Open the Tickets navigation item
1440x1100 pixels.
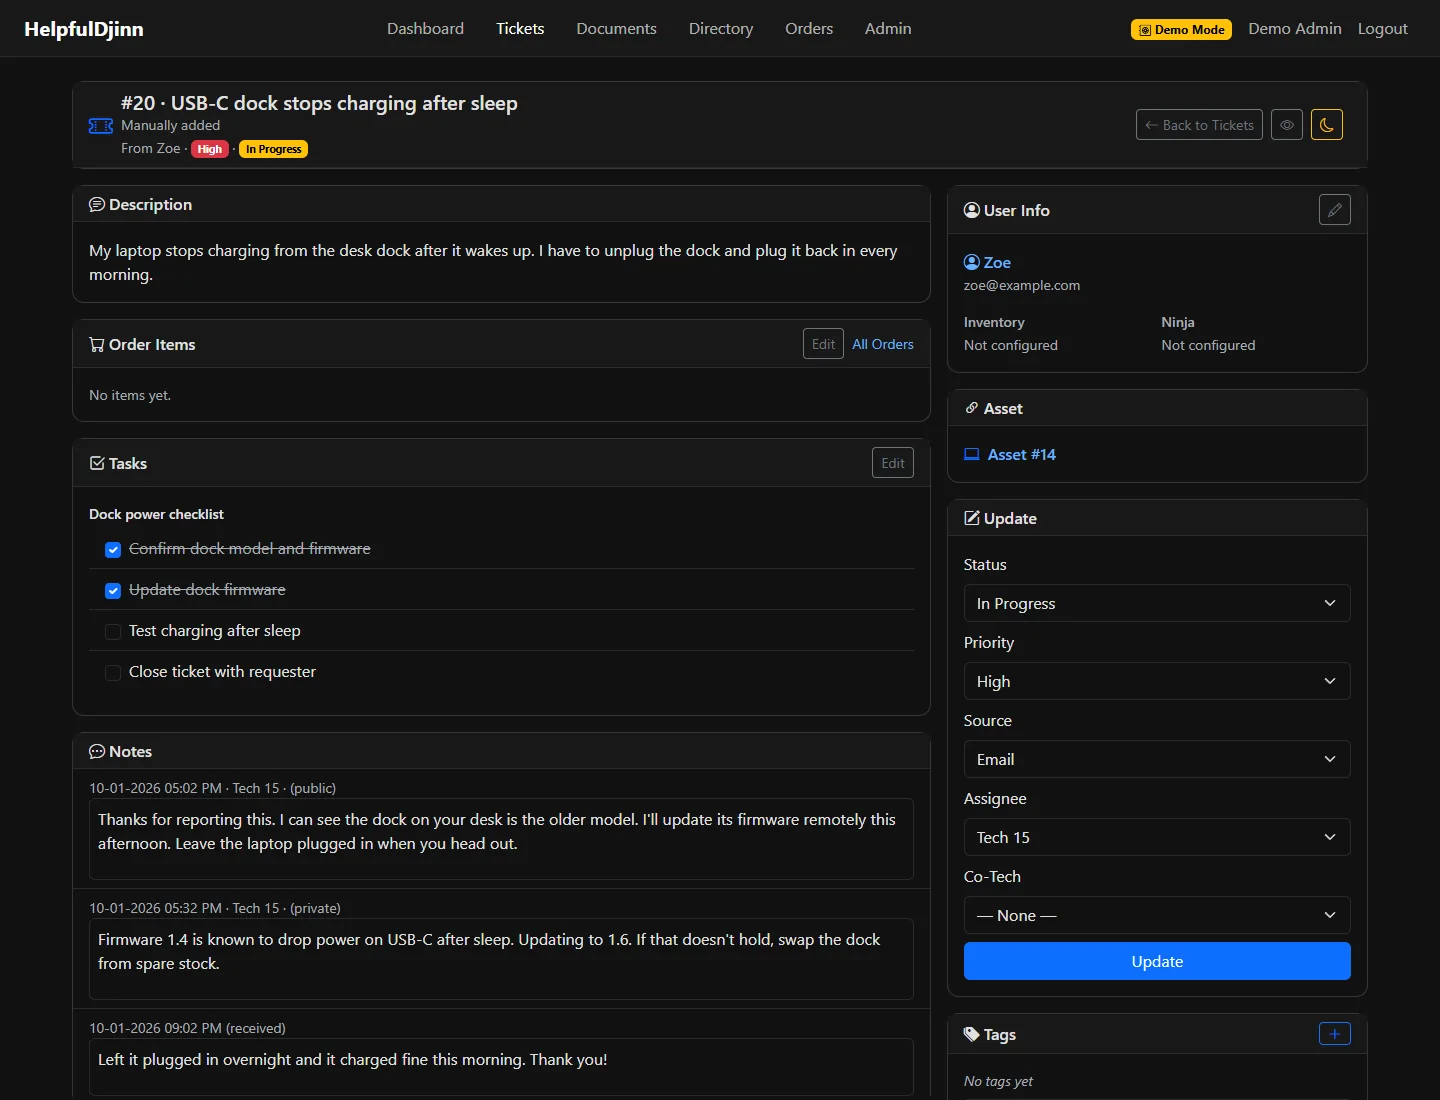click(520, 28)
